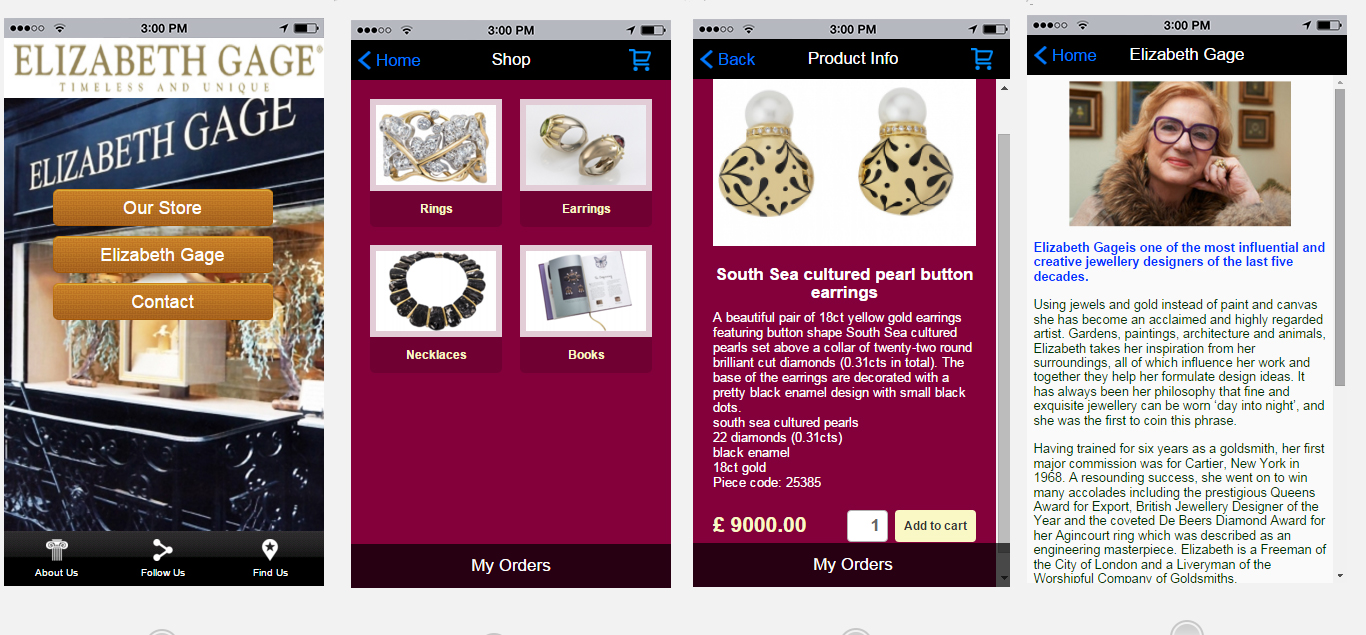Open the Earrings category thumbnail
1366x635 pixels.
586,145
